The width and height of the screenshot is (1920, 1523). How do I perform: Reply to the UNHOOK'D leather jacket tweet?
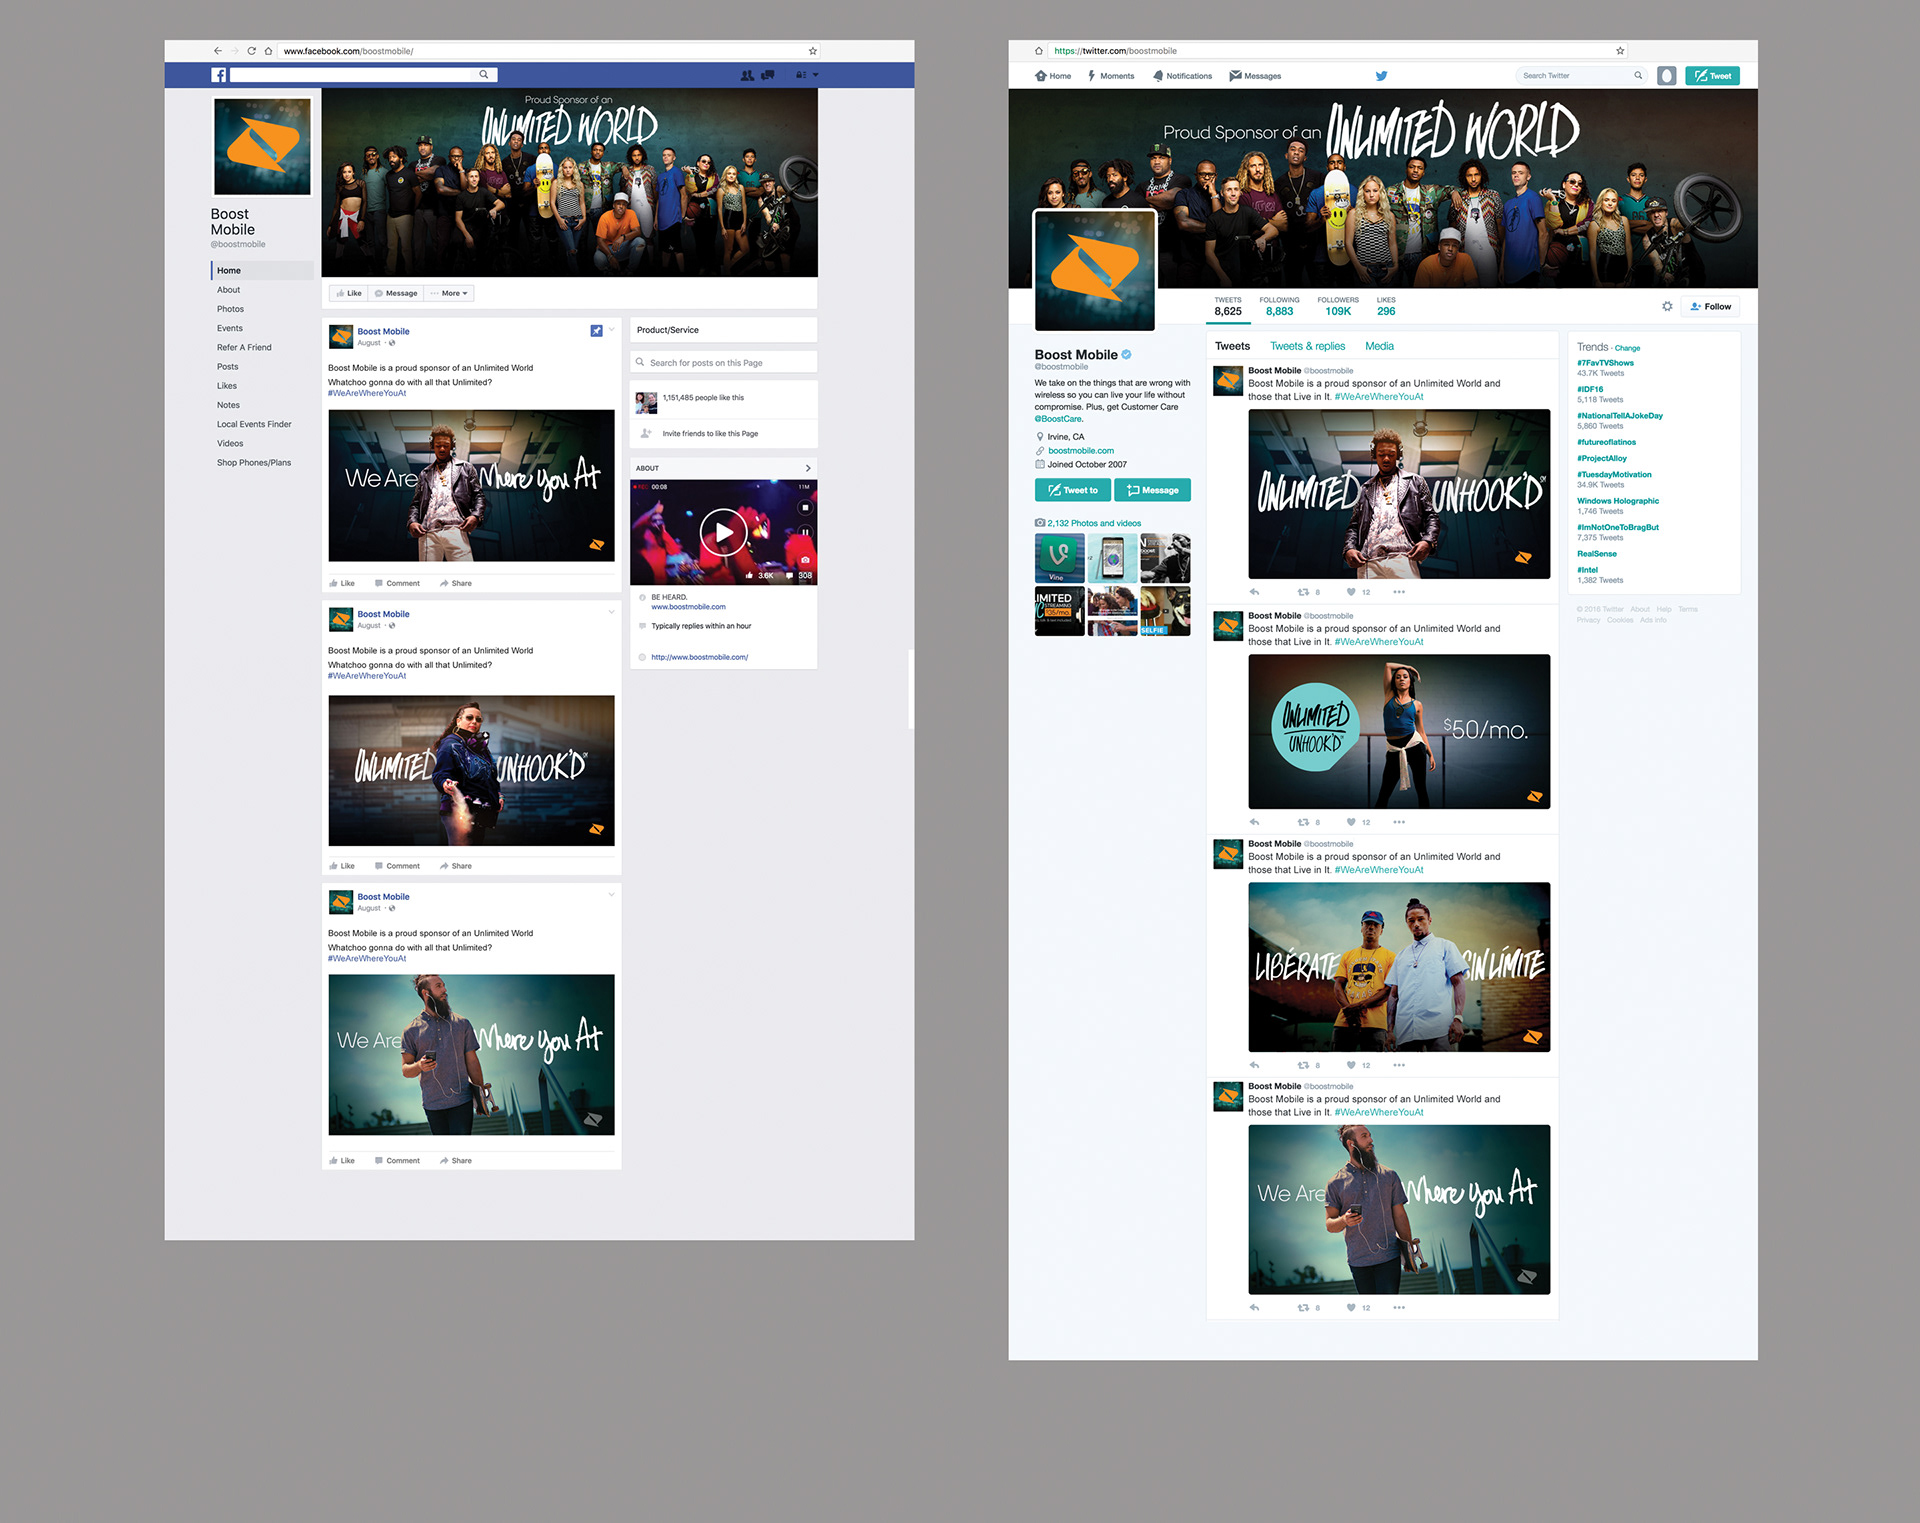[1254, 592]
